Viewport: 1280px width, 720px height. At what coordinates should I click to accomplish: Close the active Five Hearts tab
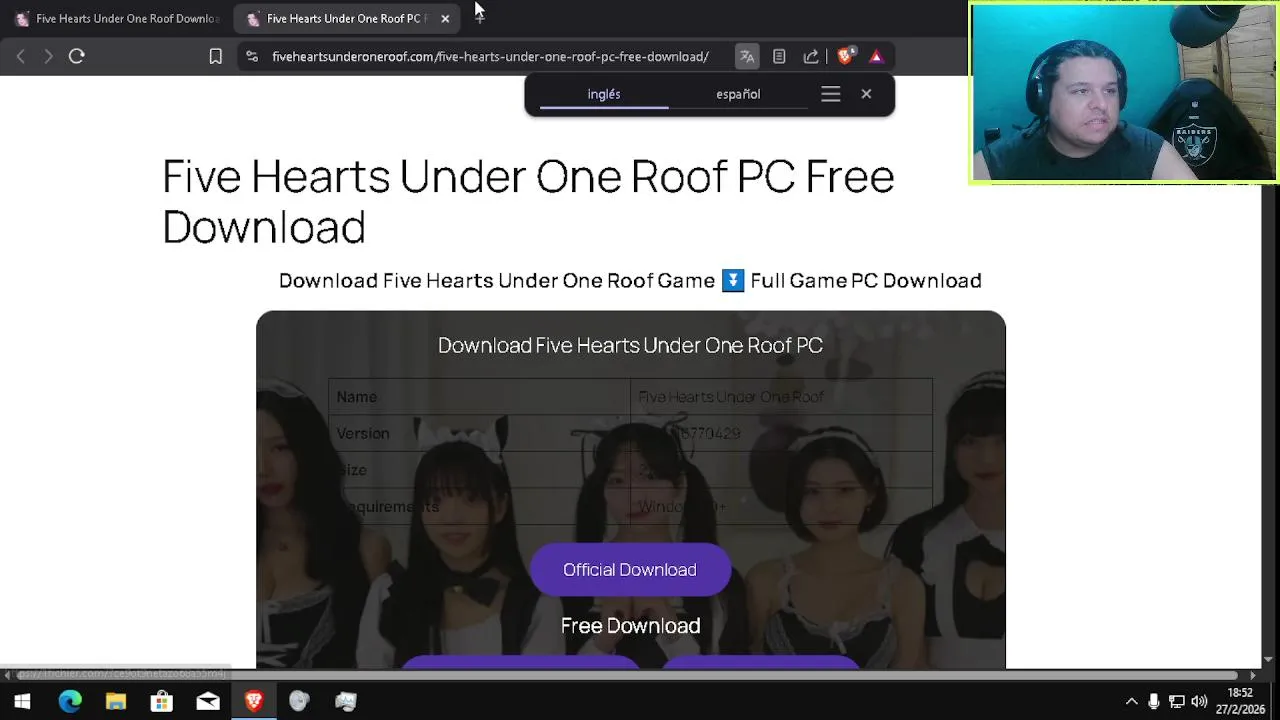coord(445,18)
